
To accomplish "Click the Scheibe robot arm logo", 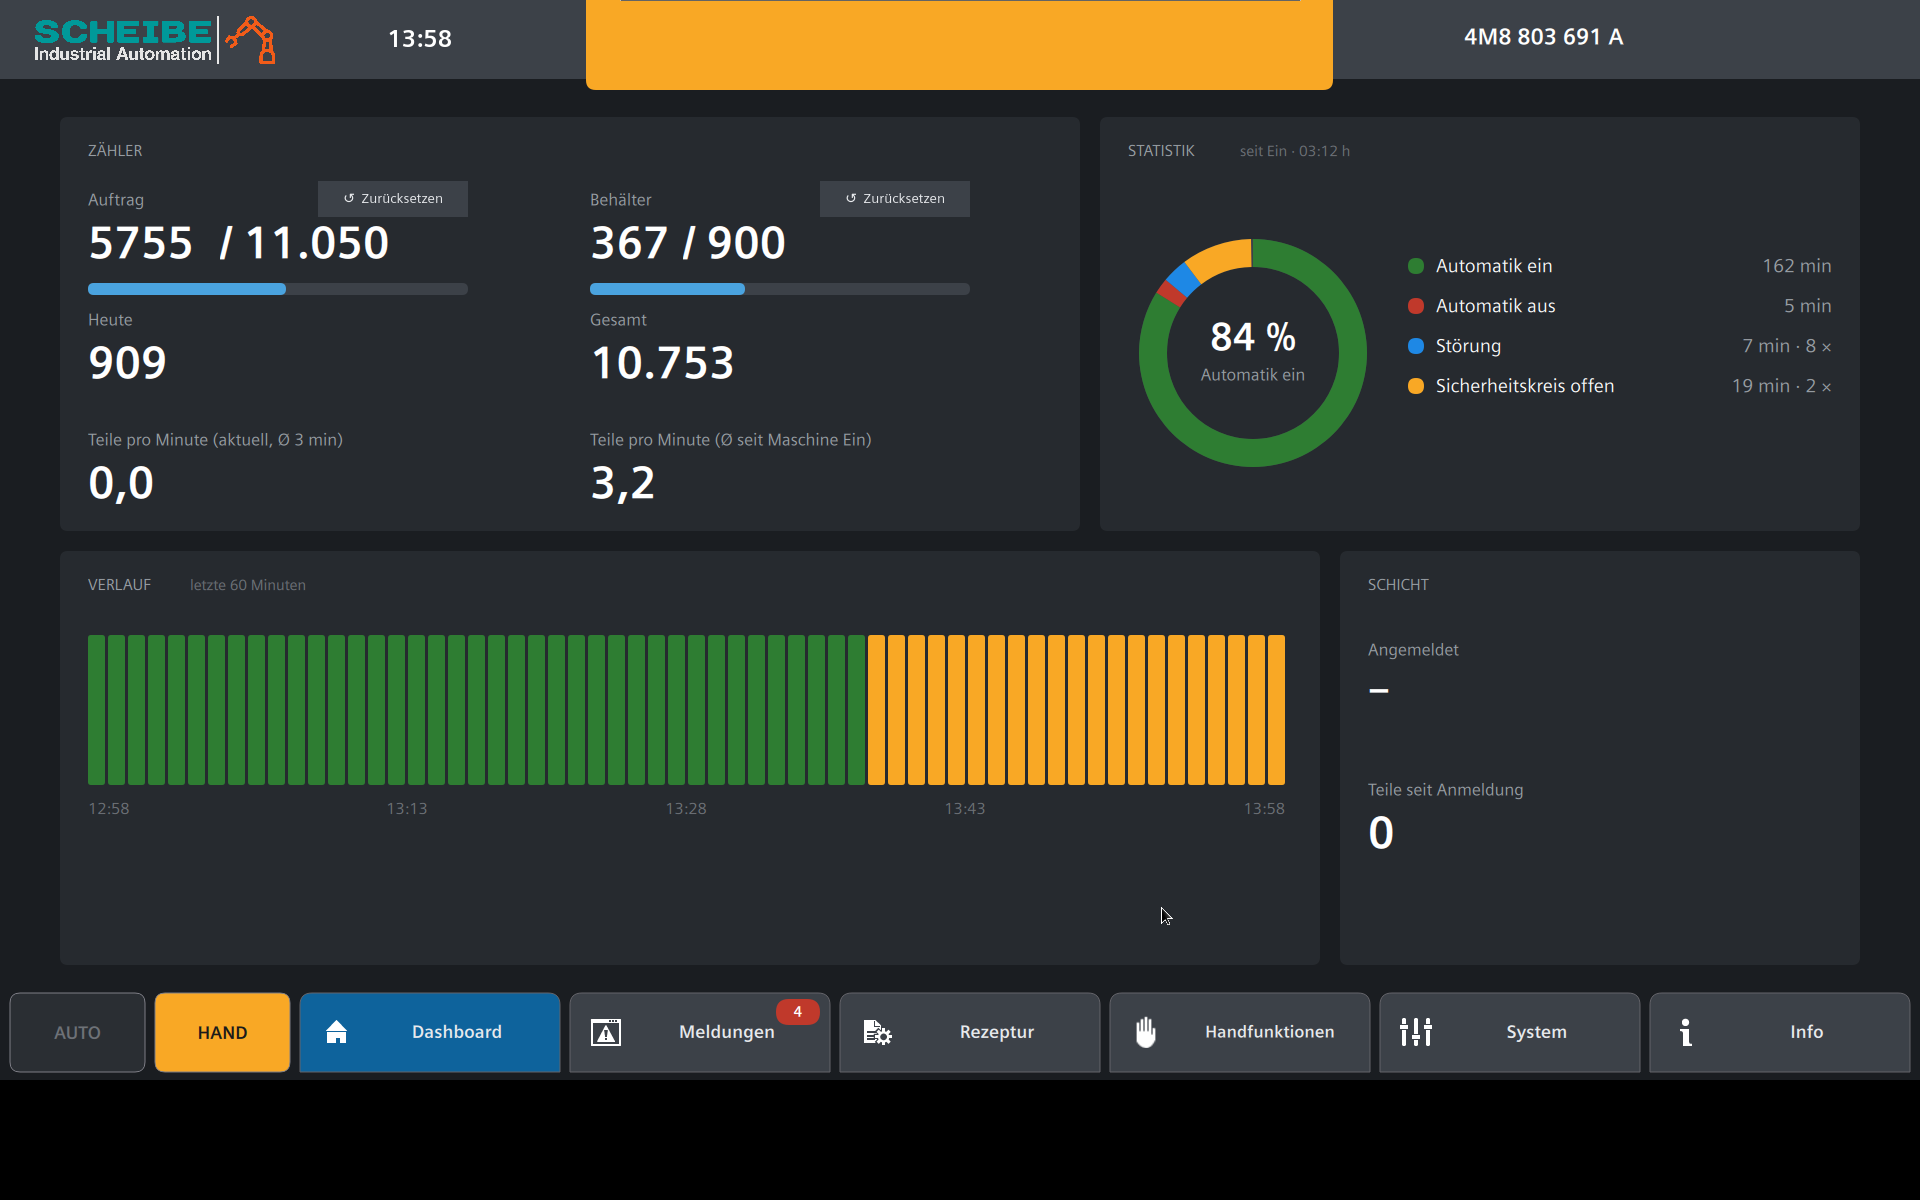I will tap(251, 40).
